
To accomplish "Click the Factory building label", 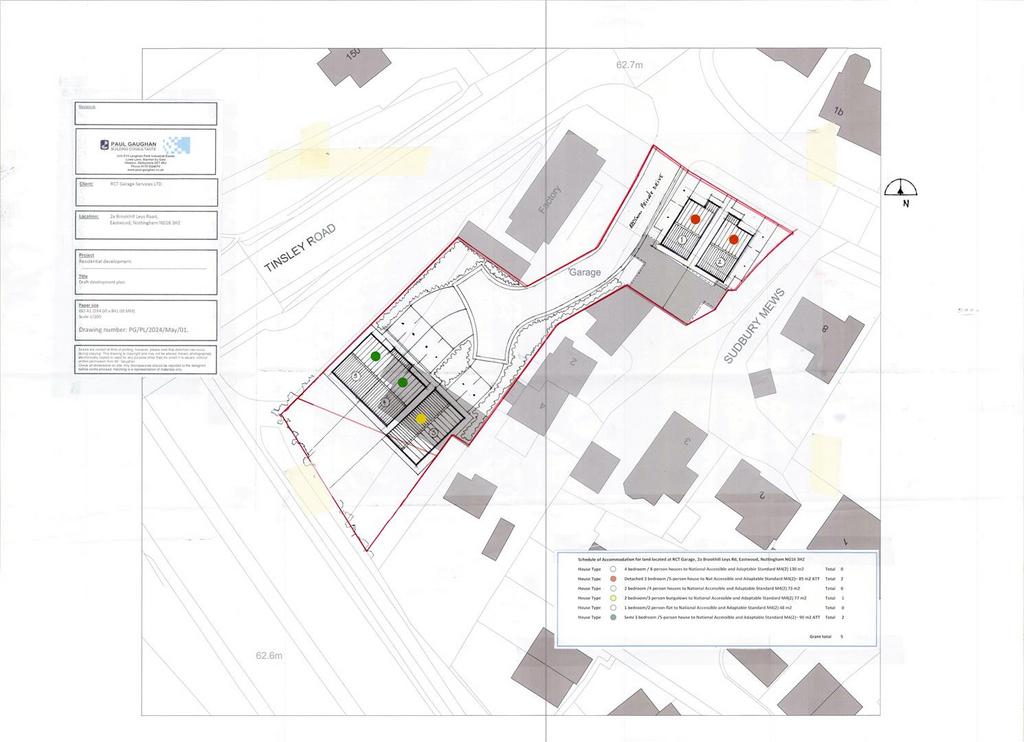I will tap(549, 200).
